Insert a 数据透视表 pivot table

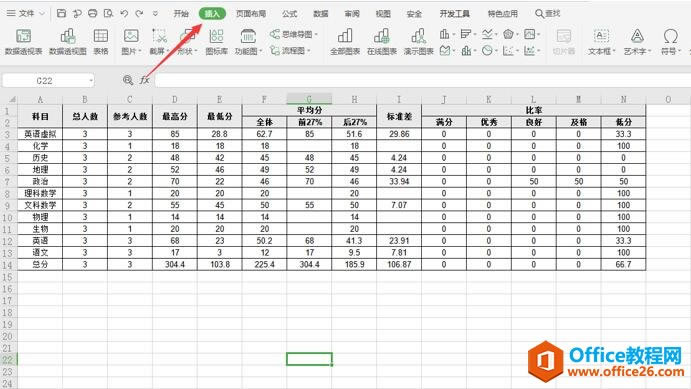[23, 42]
